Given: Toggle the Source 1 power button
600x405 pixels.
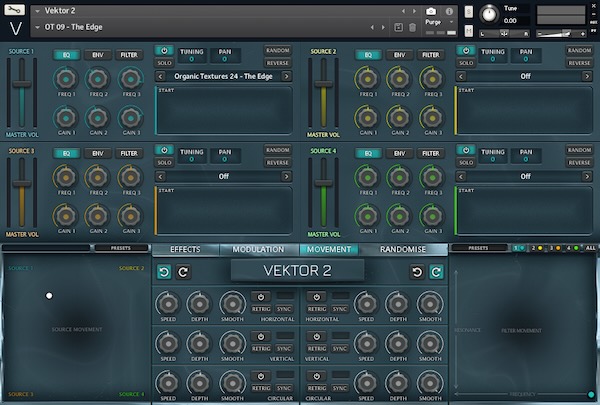Looking at the screenshot, I should 164,50.
